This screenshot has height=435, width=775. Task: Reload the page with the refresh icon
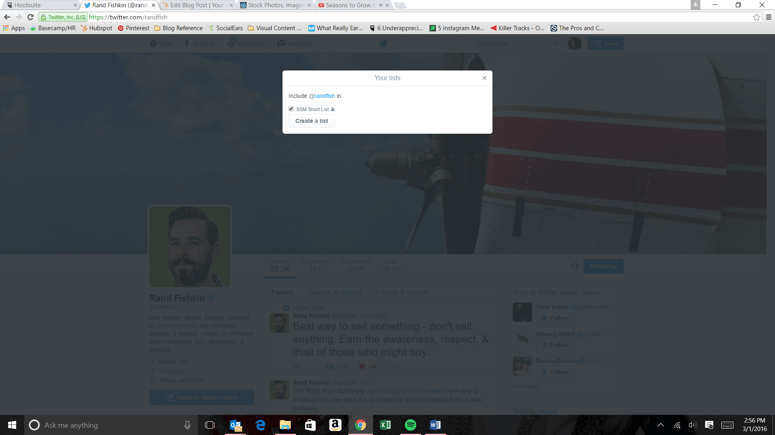(30, 17)
